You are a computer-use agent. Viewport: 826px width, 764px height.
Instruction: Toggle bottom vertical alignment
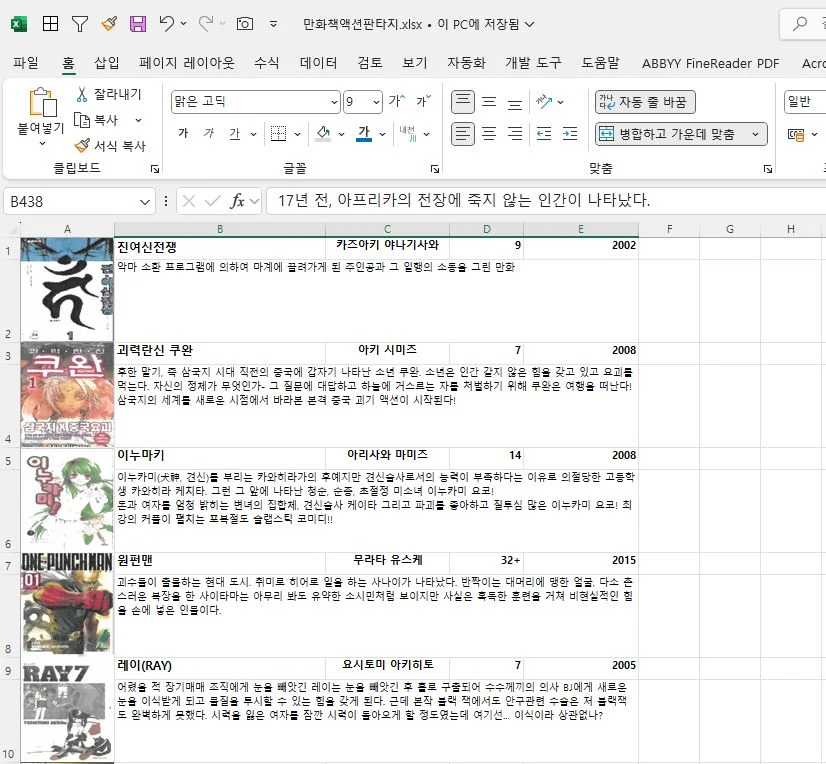click(515, 103)
